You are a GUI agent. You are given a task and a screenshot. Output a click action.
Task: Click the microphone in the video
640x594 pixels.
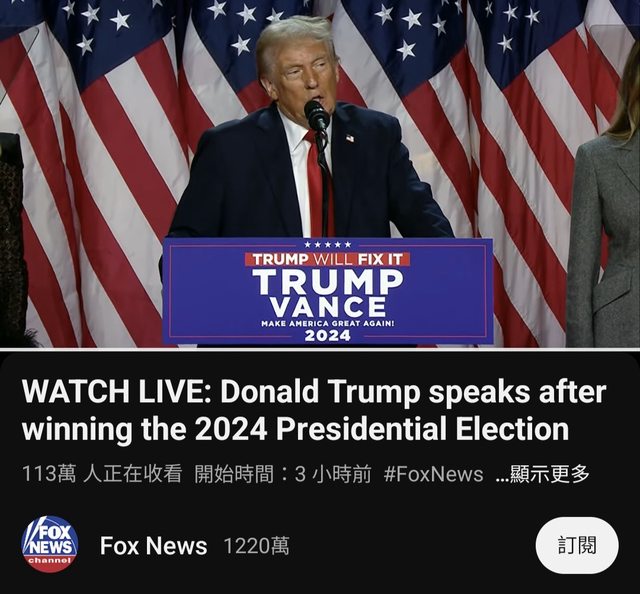pos(317,115)
